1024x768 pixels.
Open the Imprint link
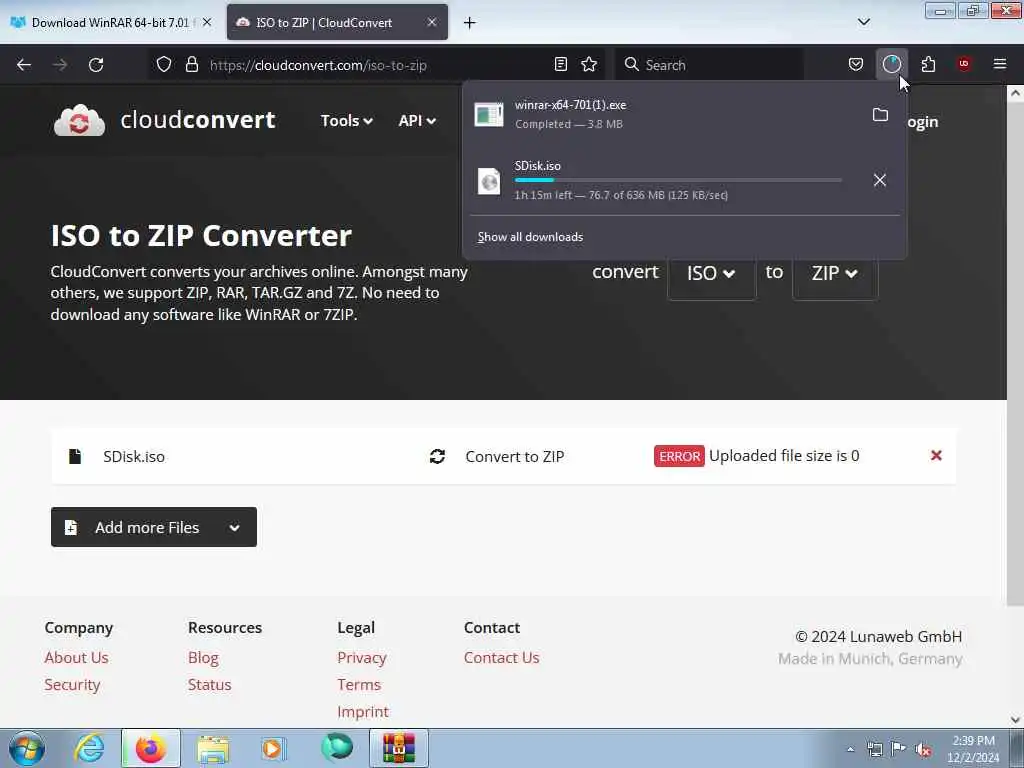(x=363, y=711)
